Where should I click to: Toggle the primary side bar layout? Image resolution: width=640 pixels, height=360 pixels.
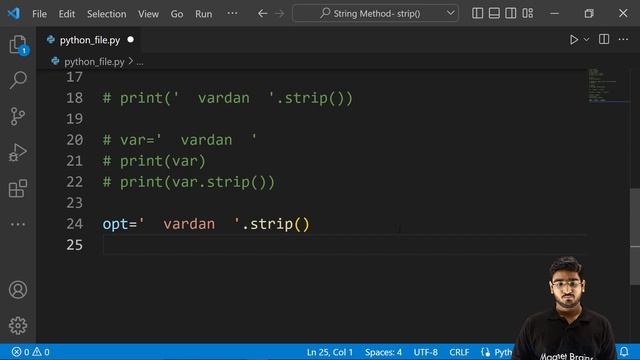tap(477, 13)
